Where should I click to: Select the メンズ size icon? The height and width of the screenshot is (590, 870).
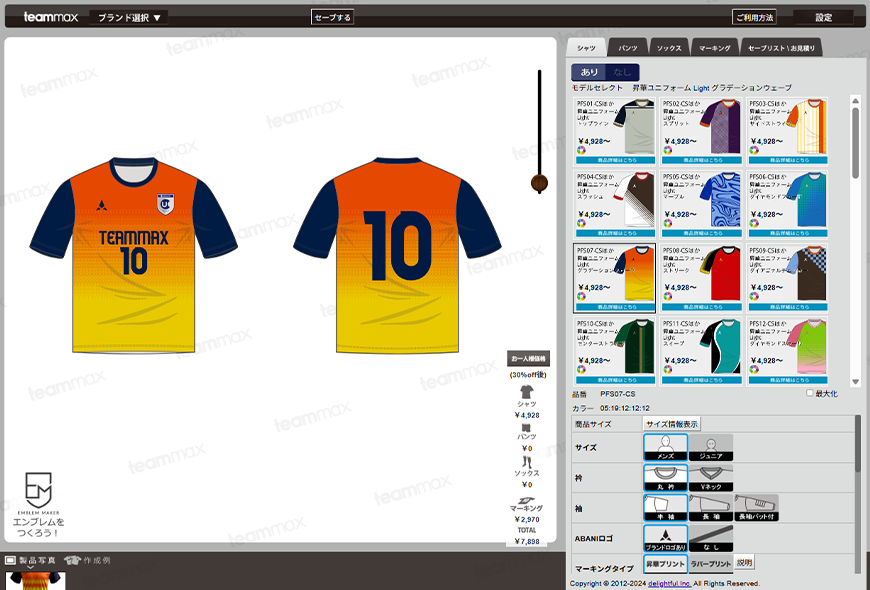(665, 447)
